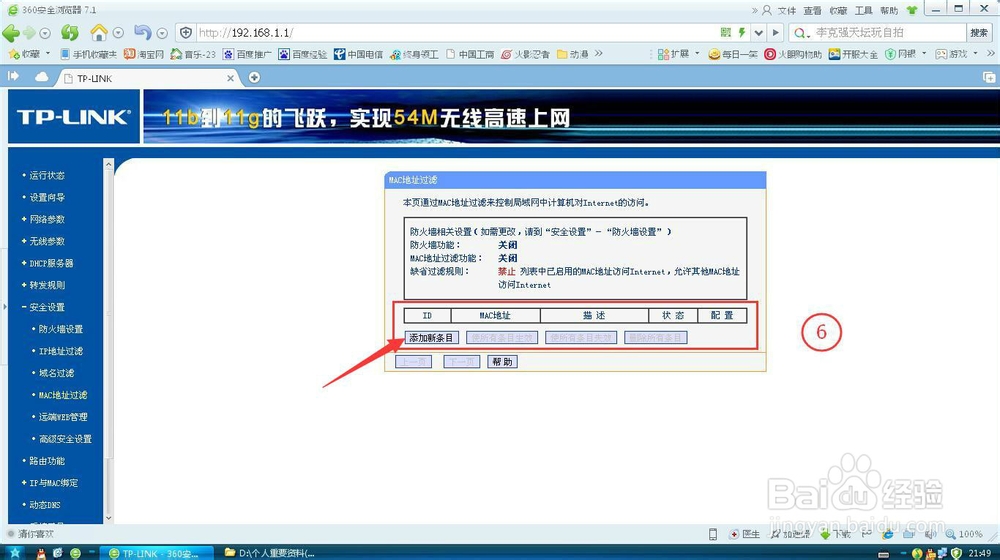The image size is (1000, 560).
Task: Open the 音乐-23 bookmark
Action: [193, 54]
